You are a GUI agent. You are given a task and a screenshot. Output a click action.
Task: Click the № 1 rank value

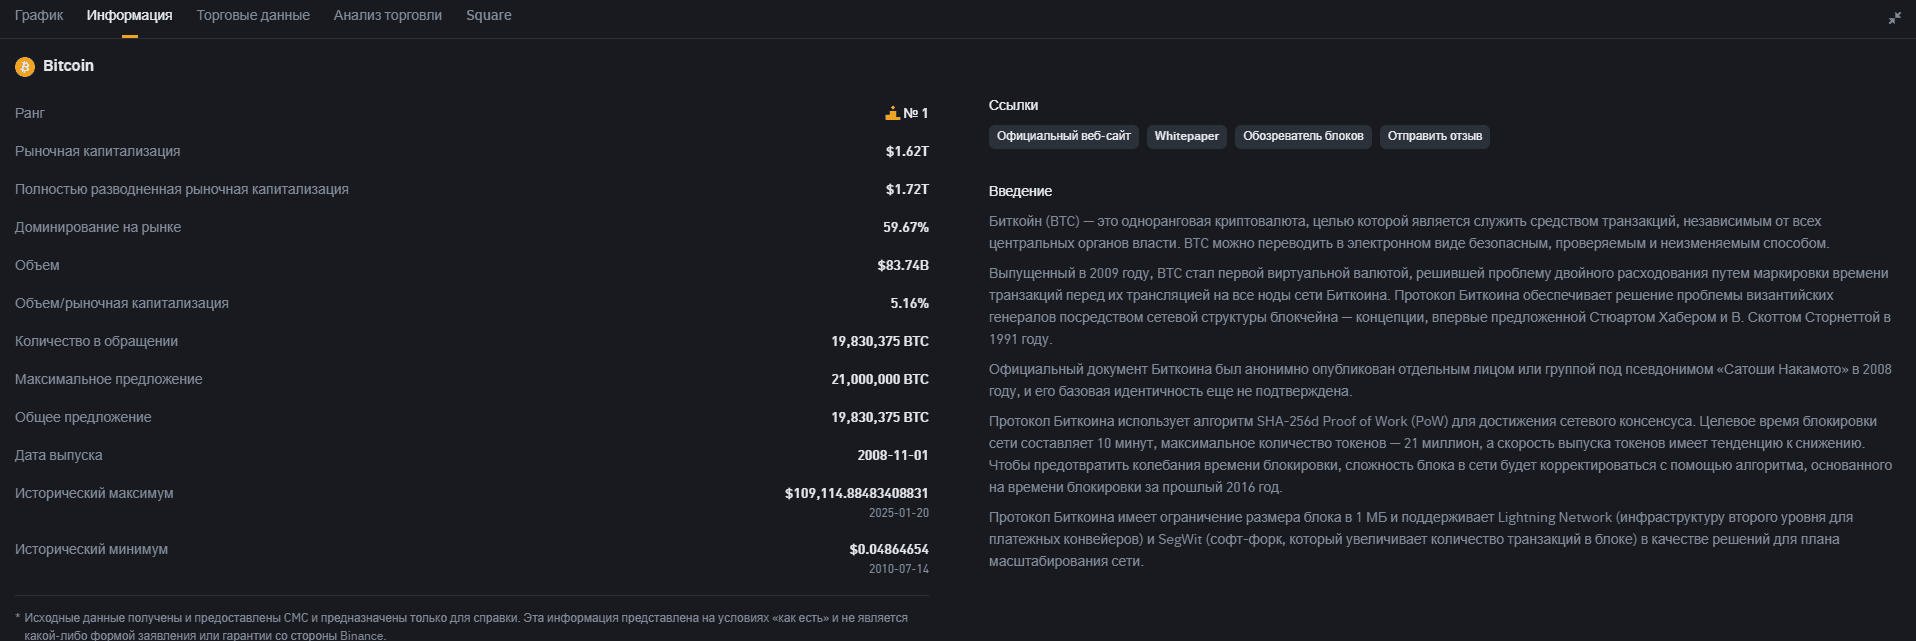(916, 113)
